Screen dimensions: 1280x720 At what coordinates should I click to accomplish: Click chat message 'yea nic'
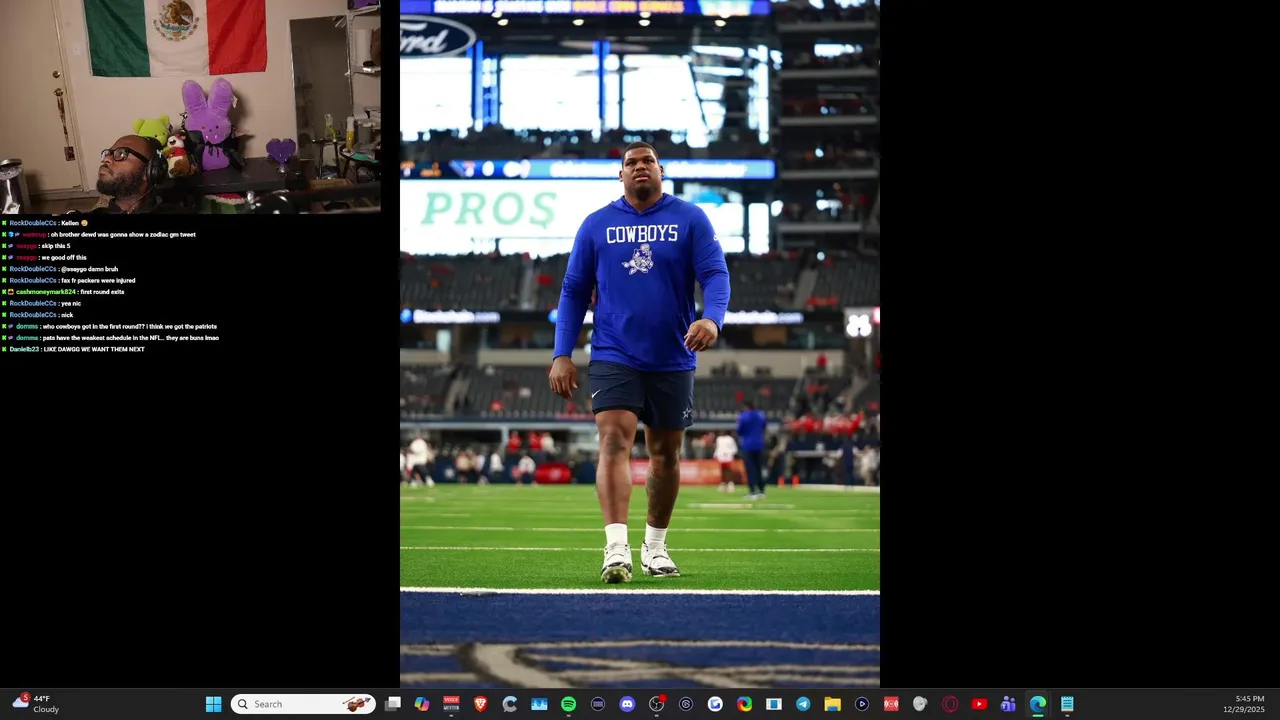(x=71, y=303)
